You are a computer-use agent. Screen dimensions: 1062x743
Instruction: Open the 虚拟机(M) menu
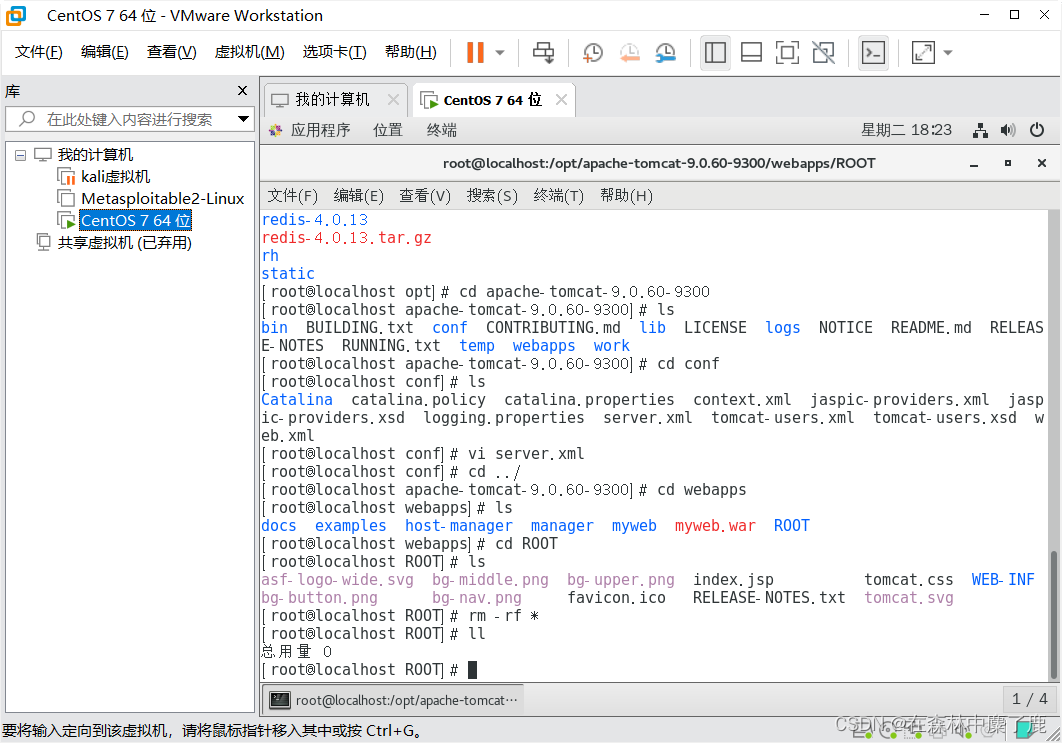[249, 52]
